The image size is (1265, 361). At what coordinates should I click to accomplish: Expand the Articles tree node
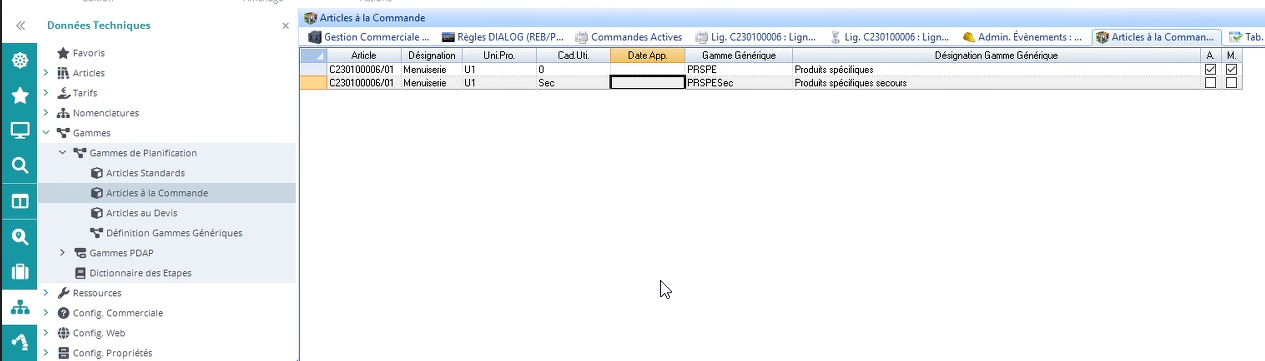pyautogui.click(x=46, y=73)
